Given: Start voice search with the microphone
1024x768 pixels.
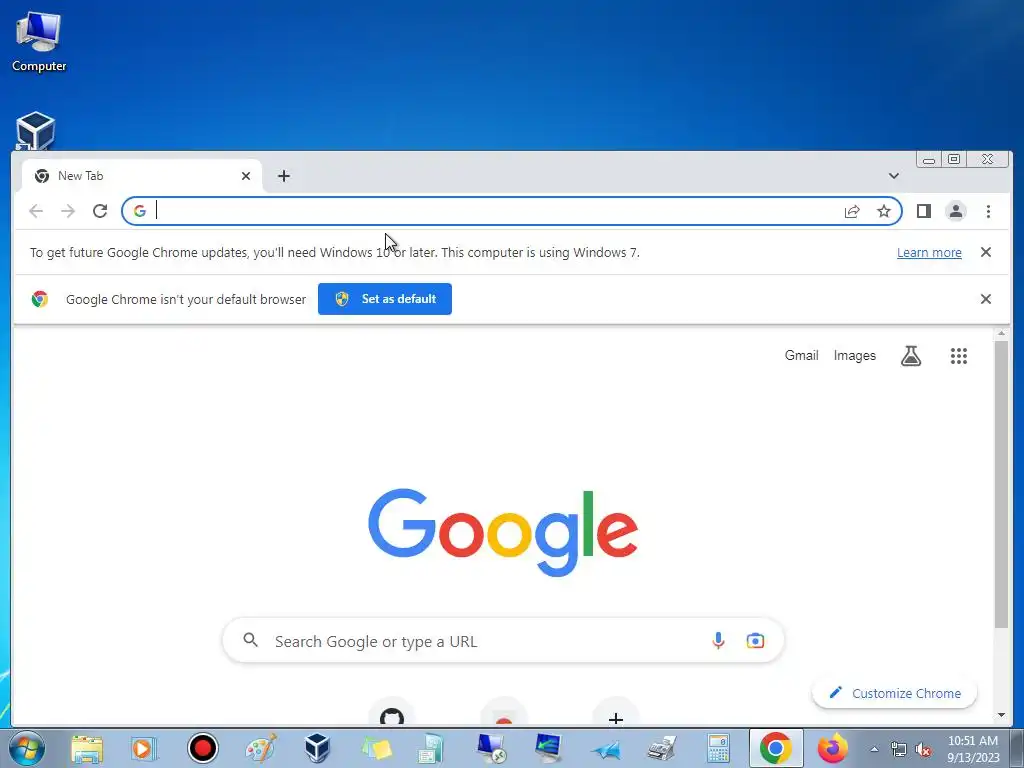Looking at the screenshot, I should pyautogui.click(x=718, y=641).
